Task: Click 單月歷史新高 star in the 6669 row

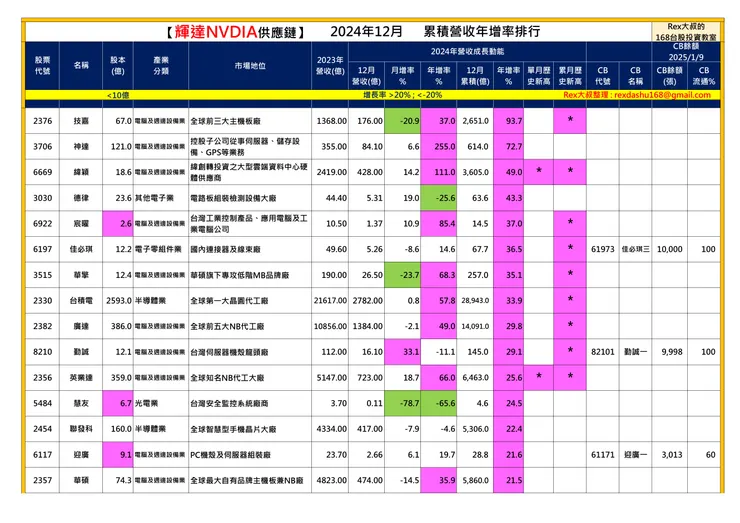Action: coord(538,171)
